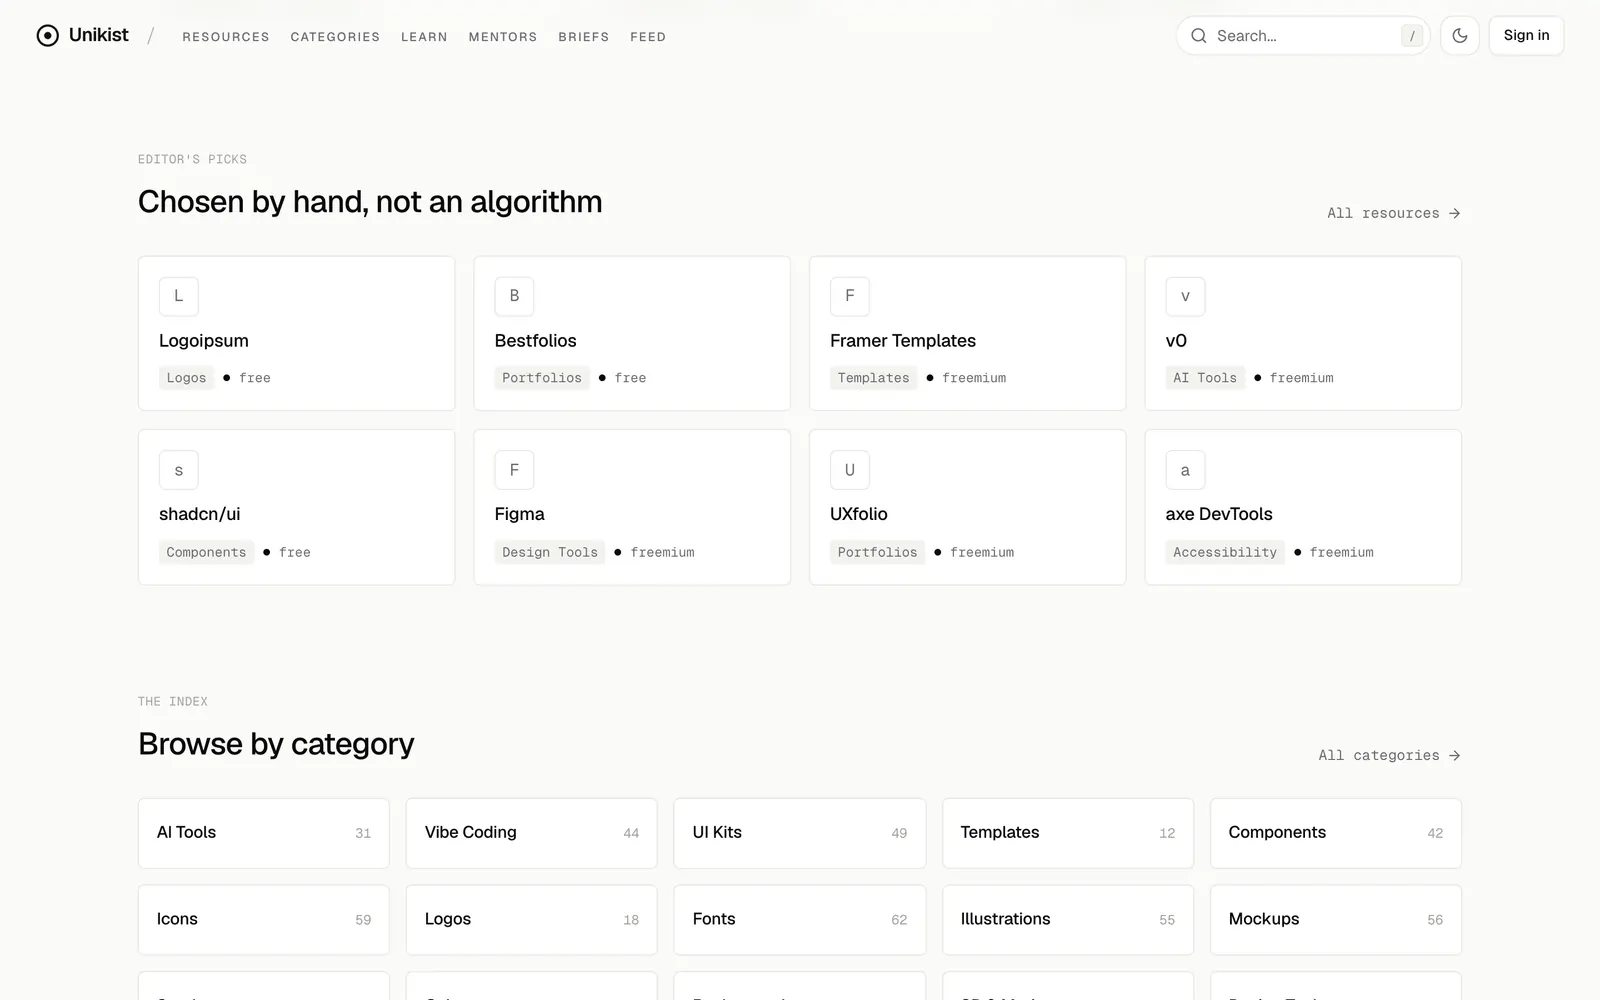Click the Portfolios tag on Bestfolios
The height and width of the screenshot is (1000, 1600).
coord(542,378)
